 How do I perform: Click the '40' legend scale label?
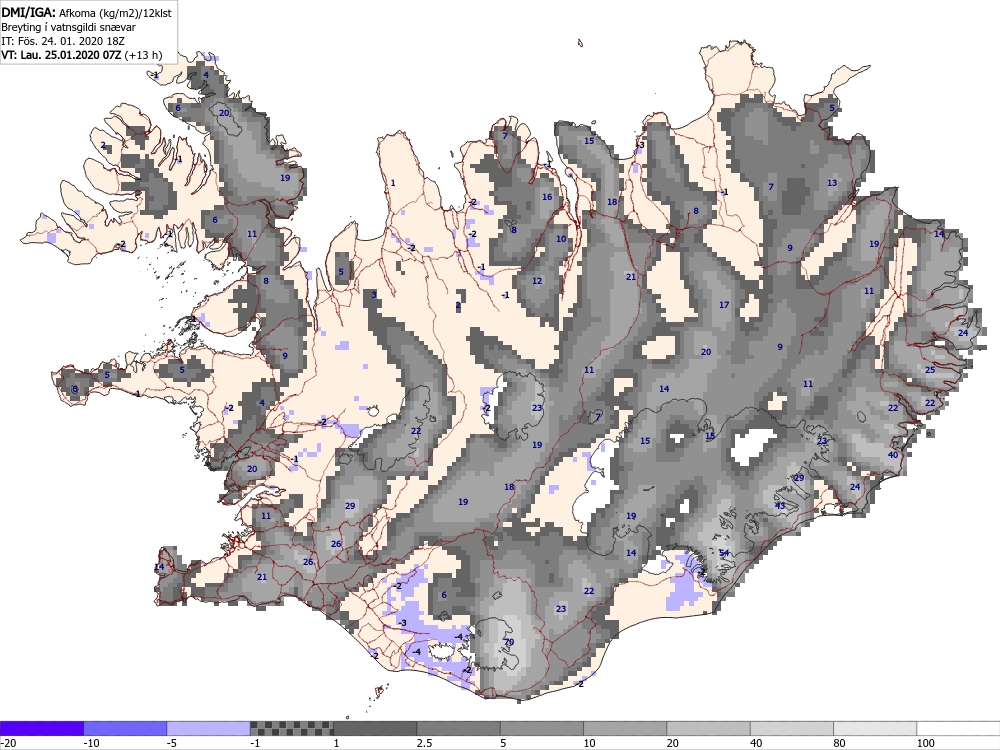(756, 743)
